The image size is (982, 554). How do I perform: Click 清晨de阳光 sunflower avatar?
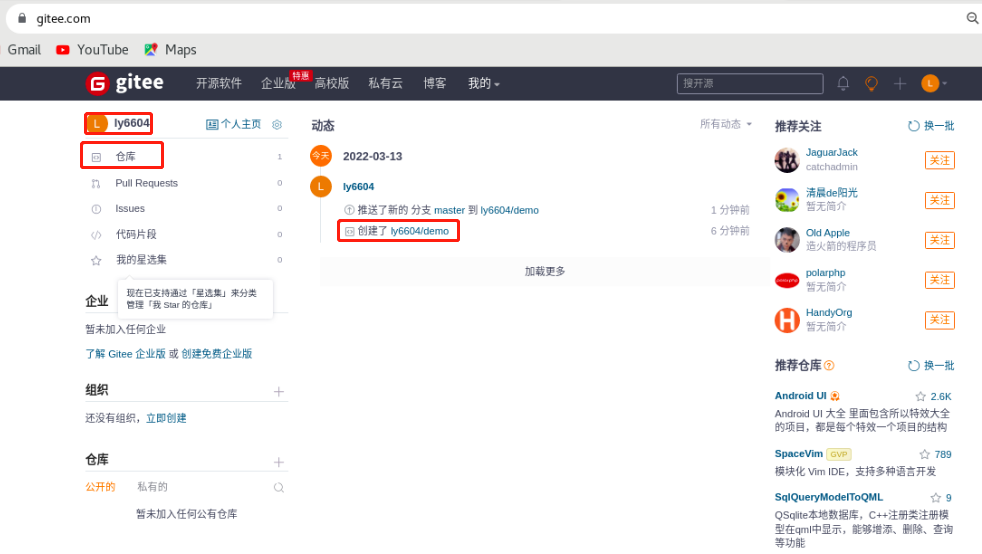tap(787, 200)
